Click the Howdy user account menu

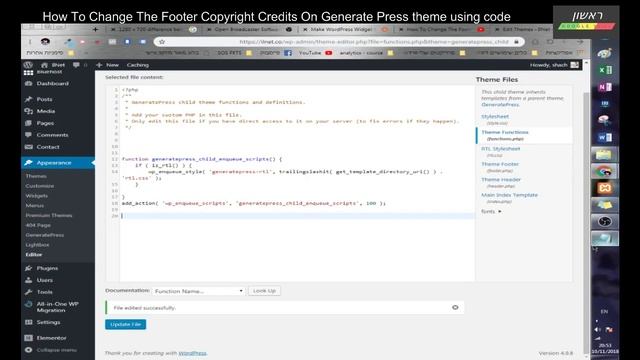point(554,65)
